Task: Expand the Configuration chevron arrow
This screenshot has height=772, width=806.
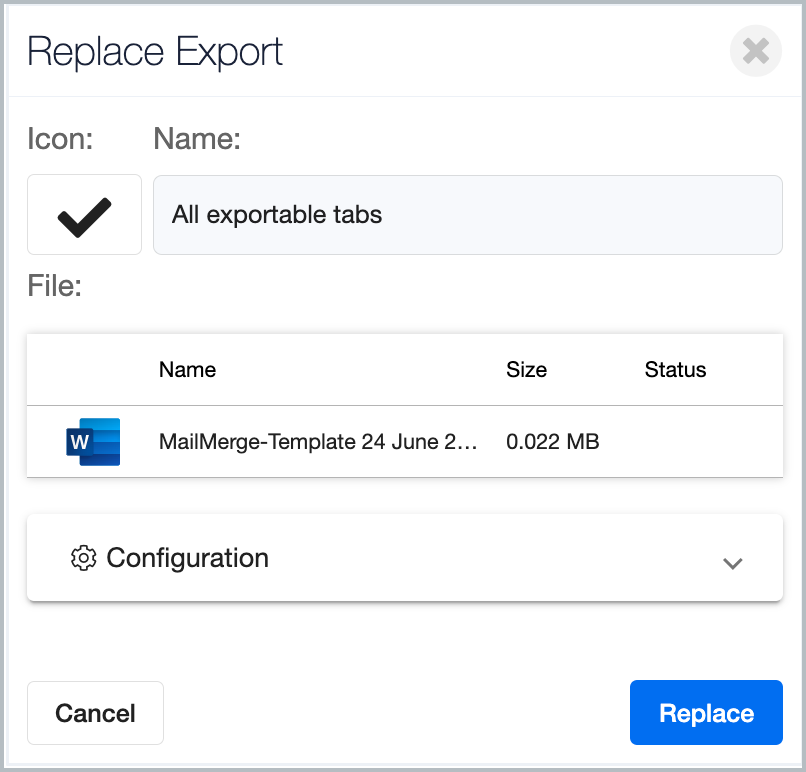Action: click(x=732, y=563)
